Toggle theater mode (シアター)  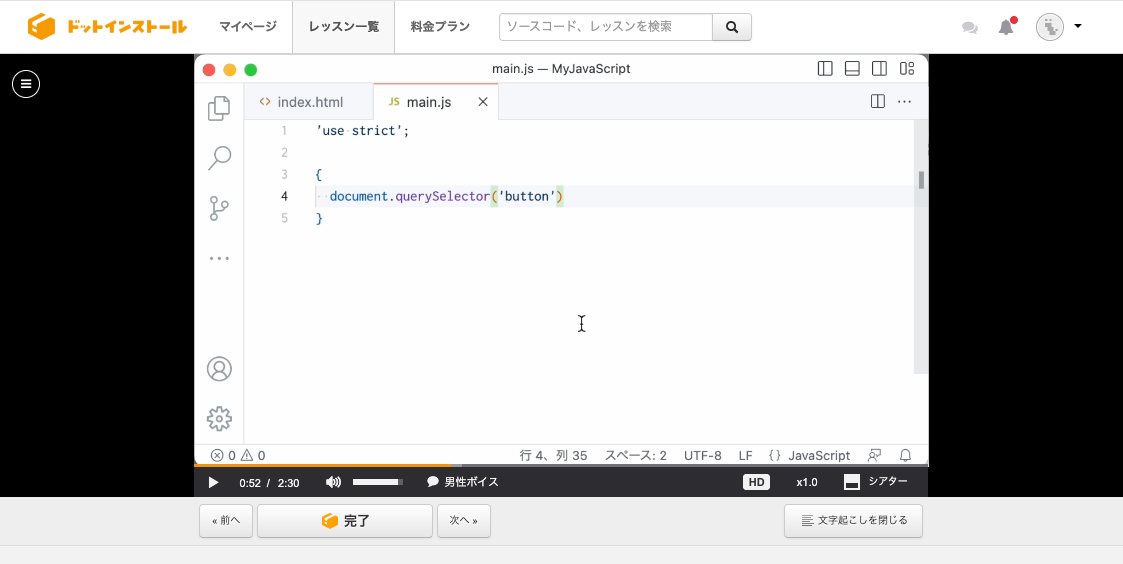876,482
